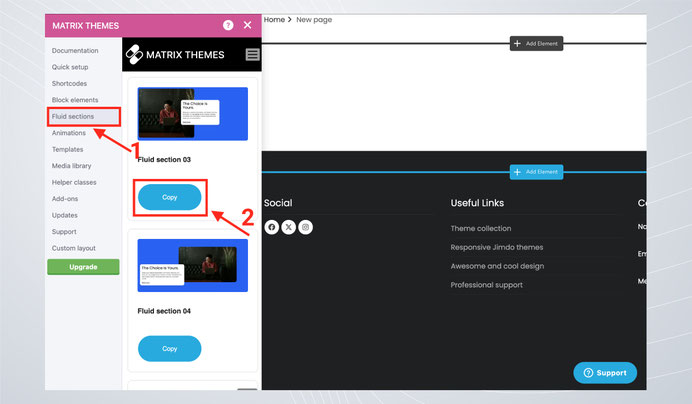Click the blue Support chat button
The width and height of the screenshot is (692, 404).
(605, 373)
